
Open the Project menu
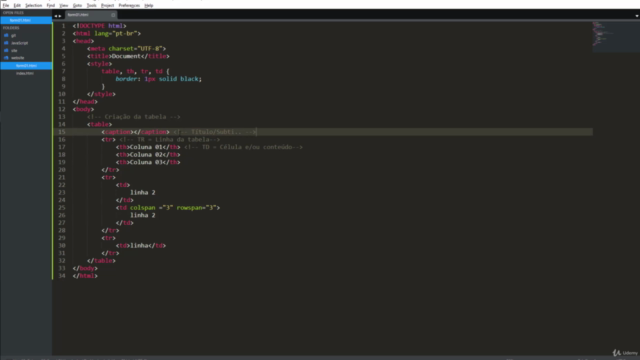[x=107, y=5]
